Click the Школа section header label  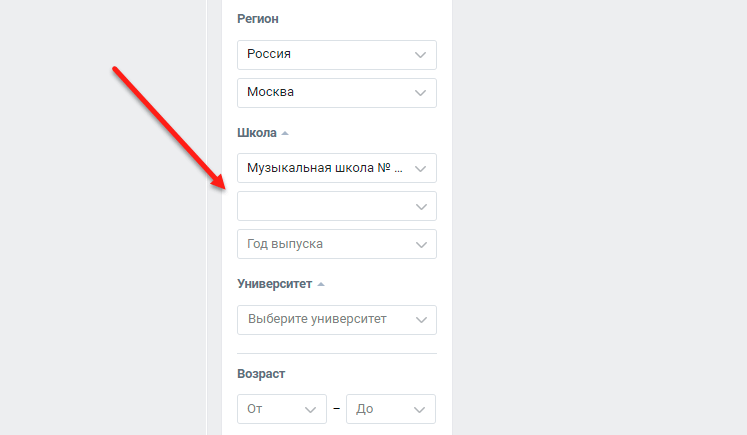click(x=257, y=133)
